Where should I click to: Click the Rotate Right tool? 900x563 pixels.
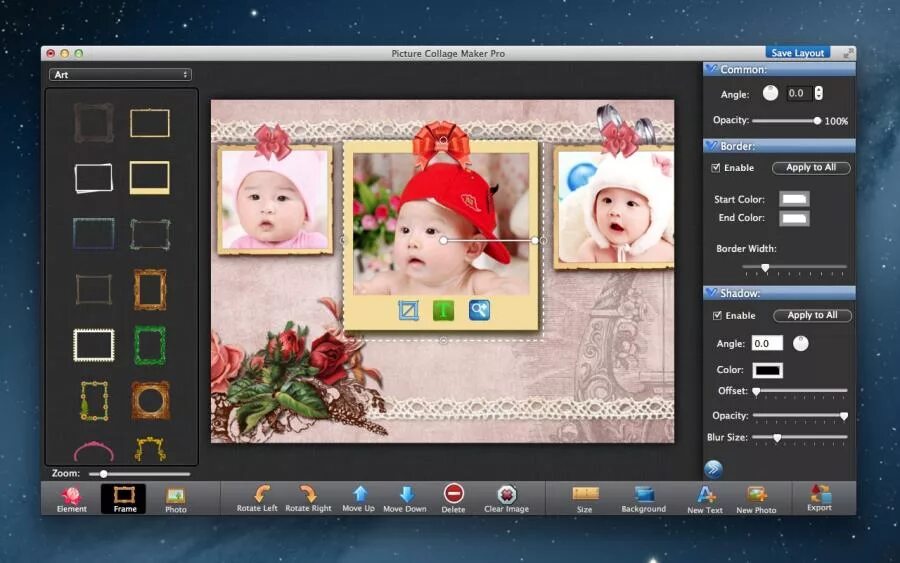point(308,498)
